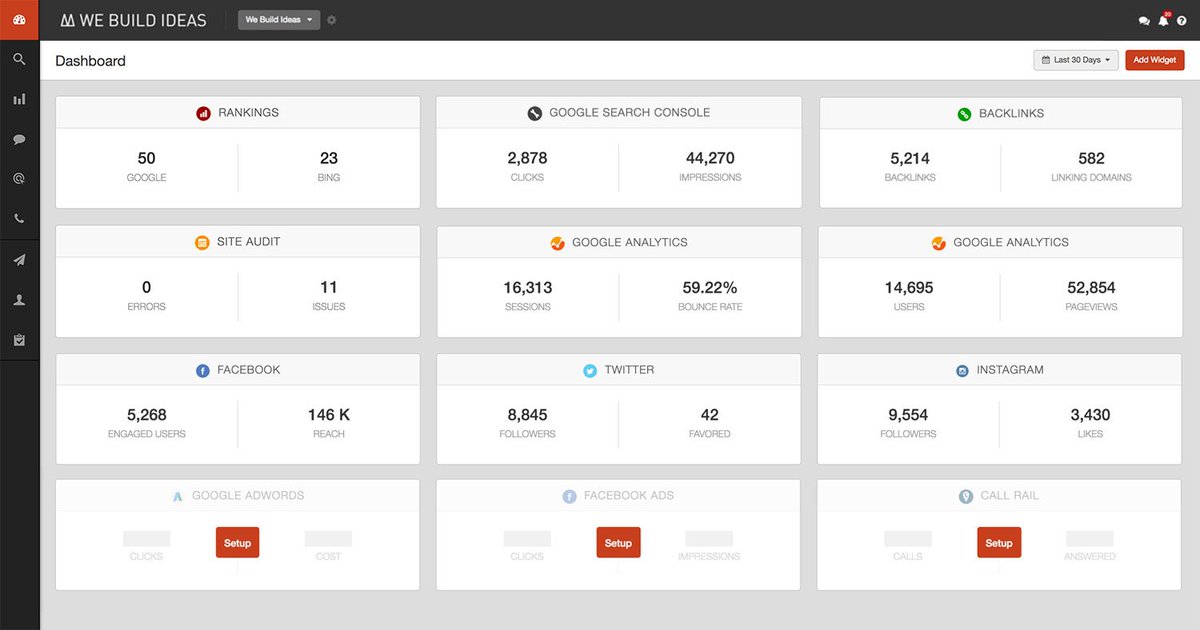Click the INSTAGRAM widget heading
Viewport: 1200px width, 630px height.
pyautogui.click(x=1010, y=370)
